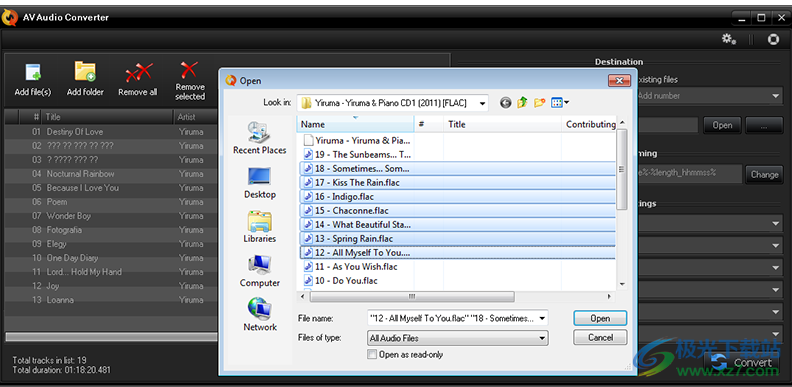Click the ellipsis browse button in Destination
The width and height of the screenshot is (792, 387).
coord(764,125)
